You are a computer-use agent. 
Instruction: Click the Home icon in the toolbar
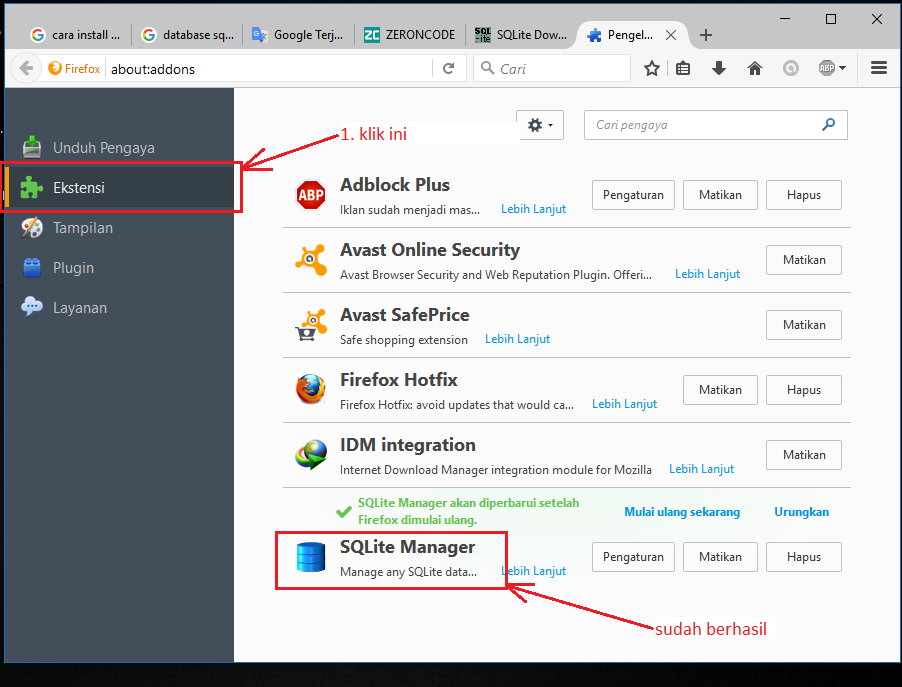pyautogui.click(x=755, y=68)
